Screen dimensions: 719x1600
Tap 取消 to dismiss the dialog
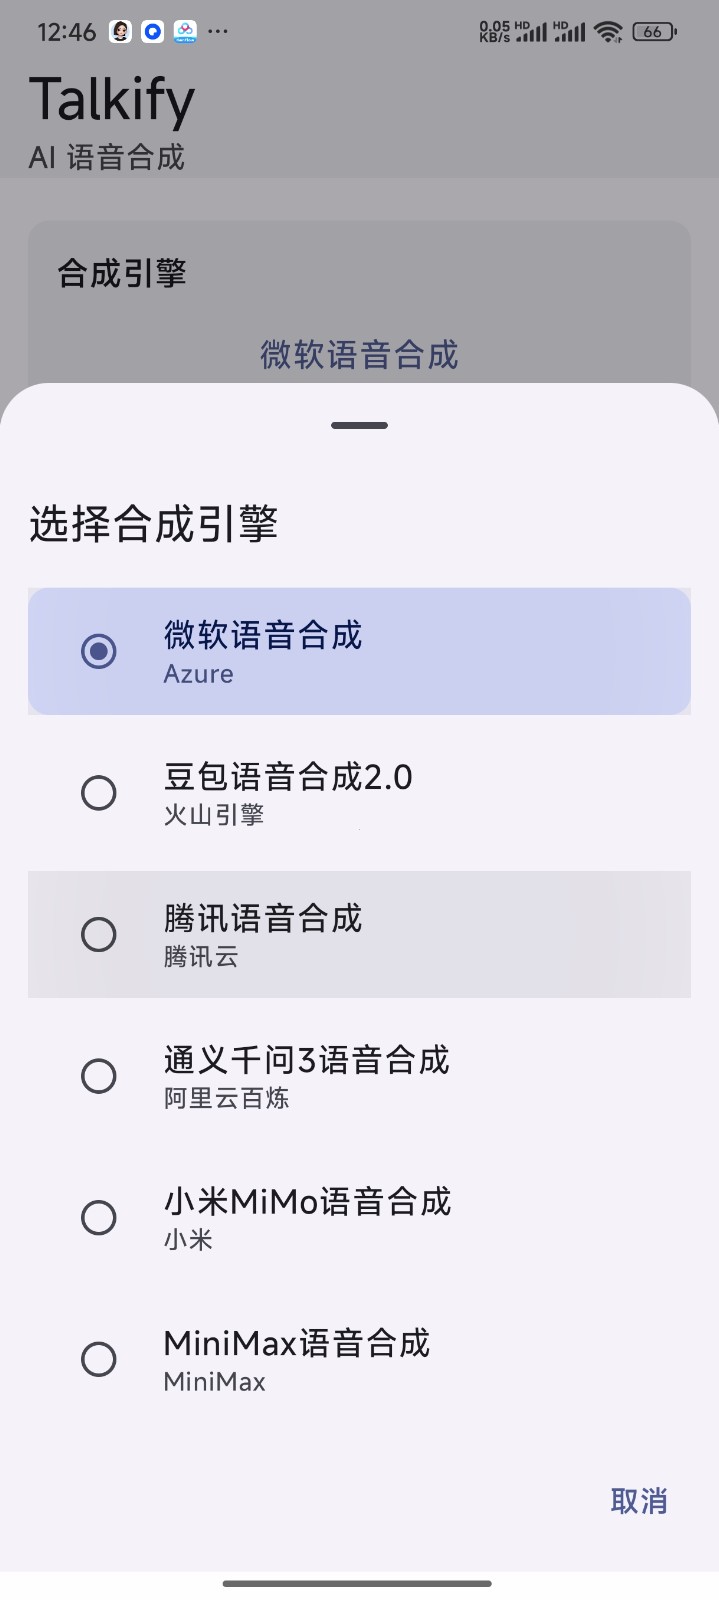639,1501
